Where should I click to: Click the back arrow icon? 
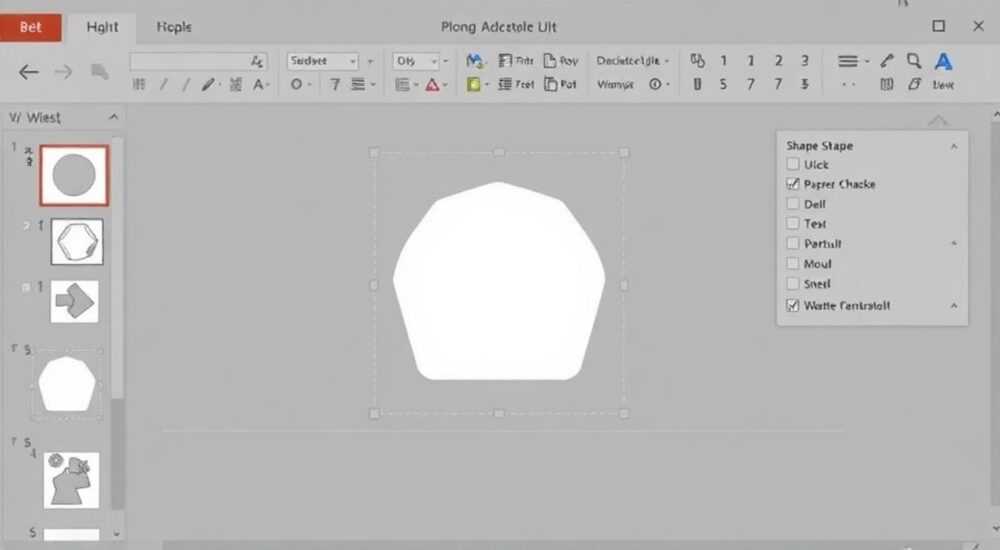(29, 72)
